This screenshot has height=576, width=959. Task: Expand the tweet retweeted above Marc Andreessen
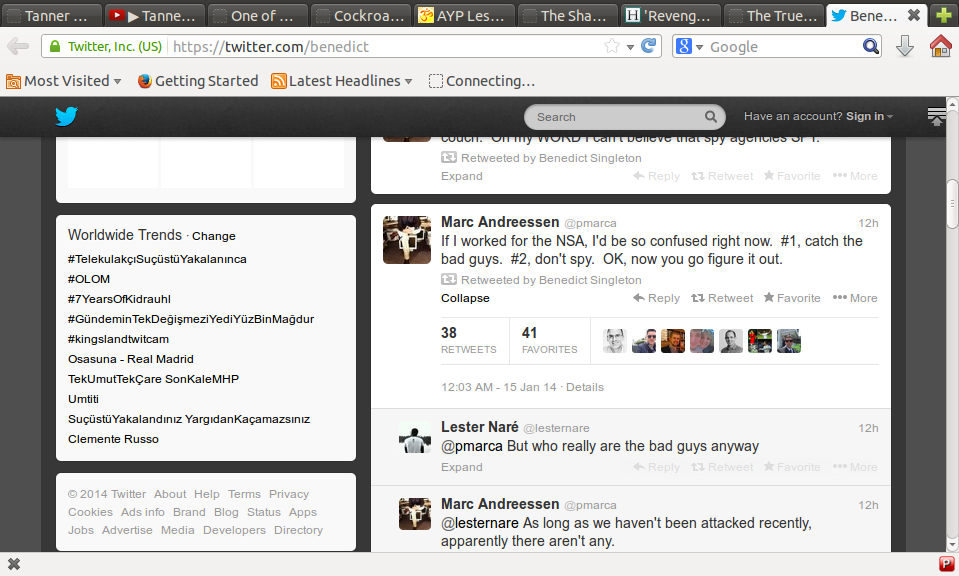(462, 176)
